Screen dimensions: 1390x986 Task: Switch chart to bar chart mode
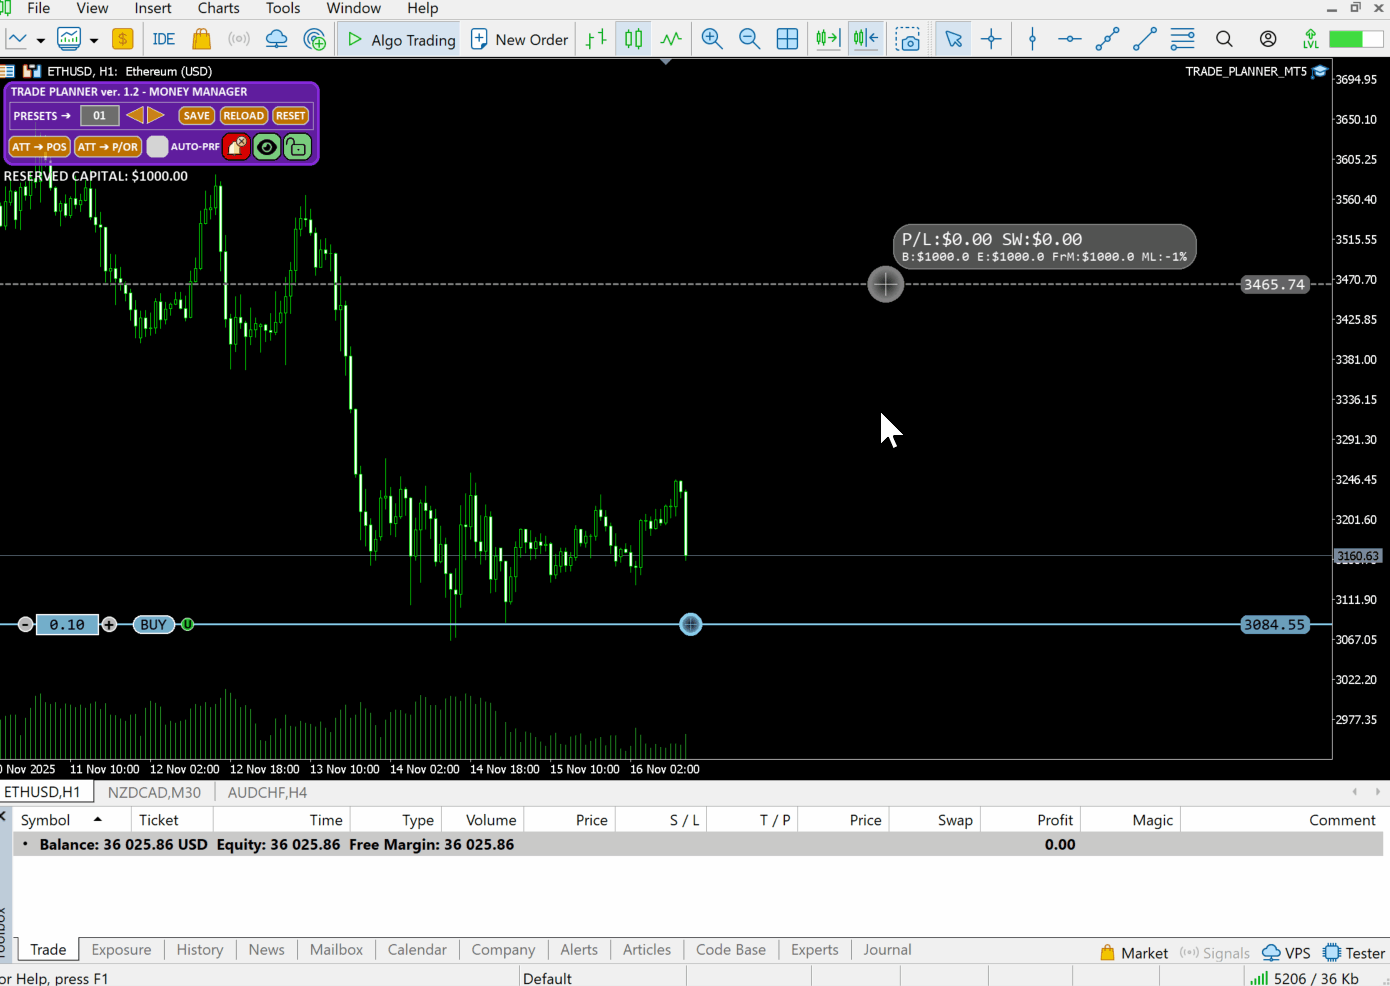[x=596, y=39]
